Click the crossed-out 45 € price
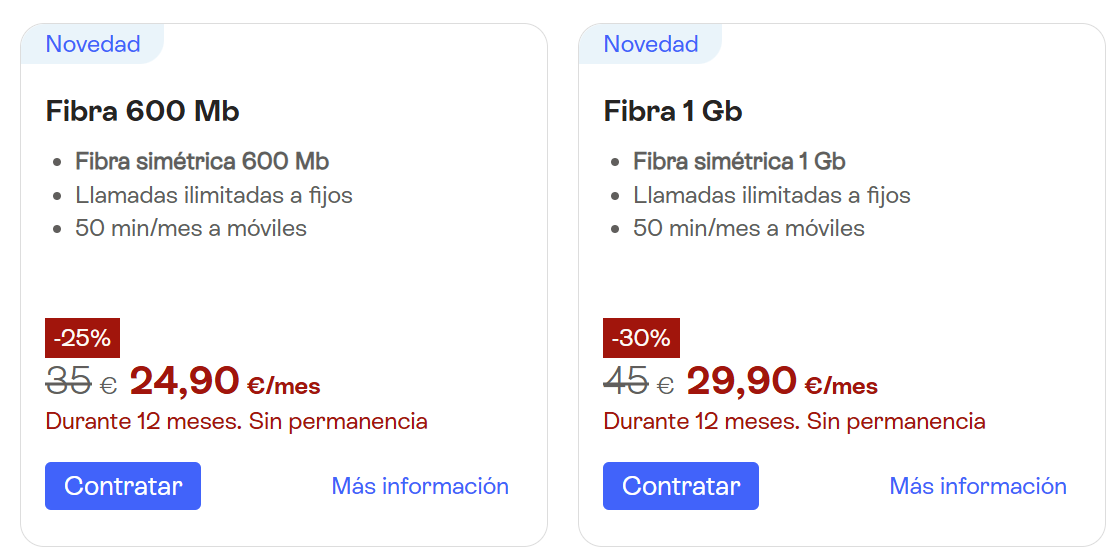 click(x=638, y=382)
